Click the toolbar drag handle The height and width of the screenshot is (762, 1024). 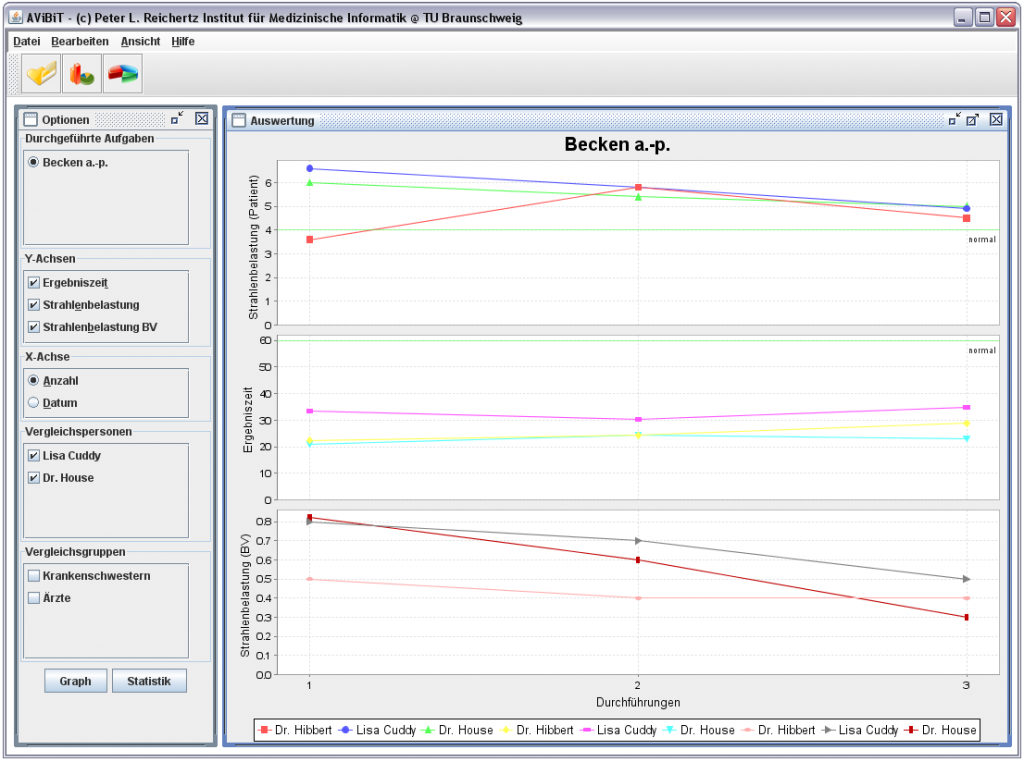coord(14,74)
